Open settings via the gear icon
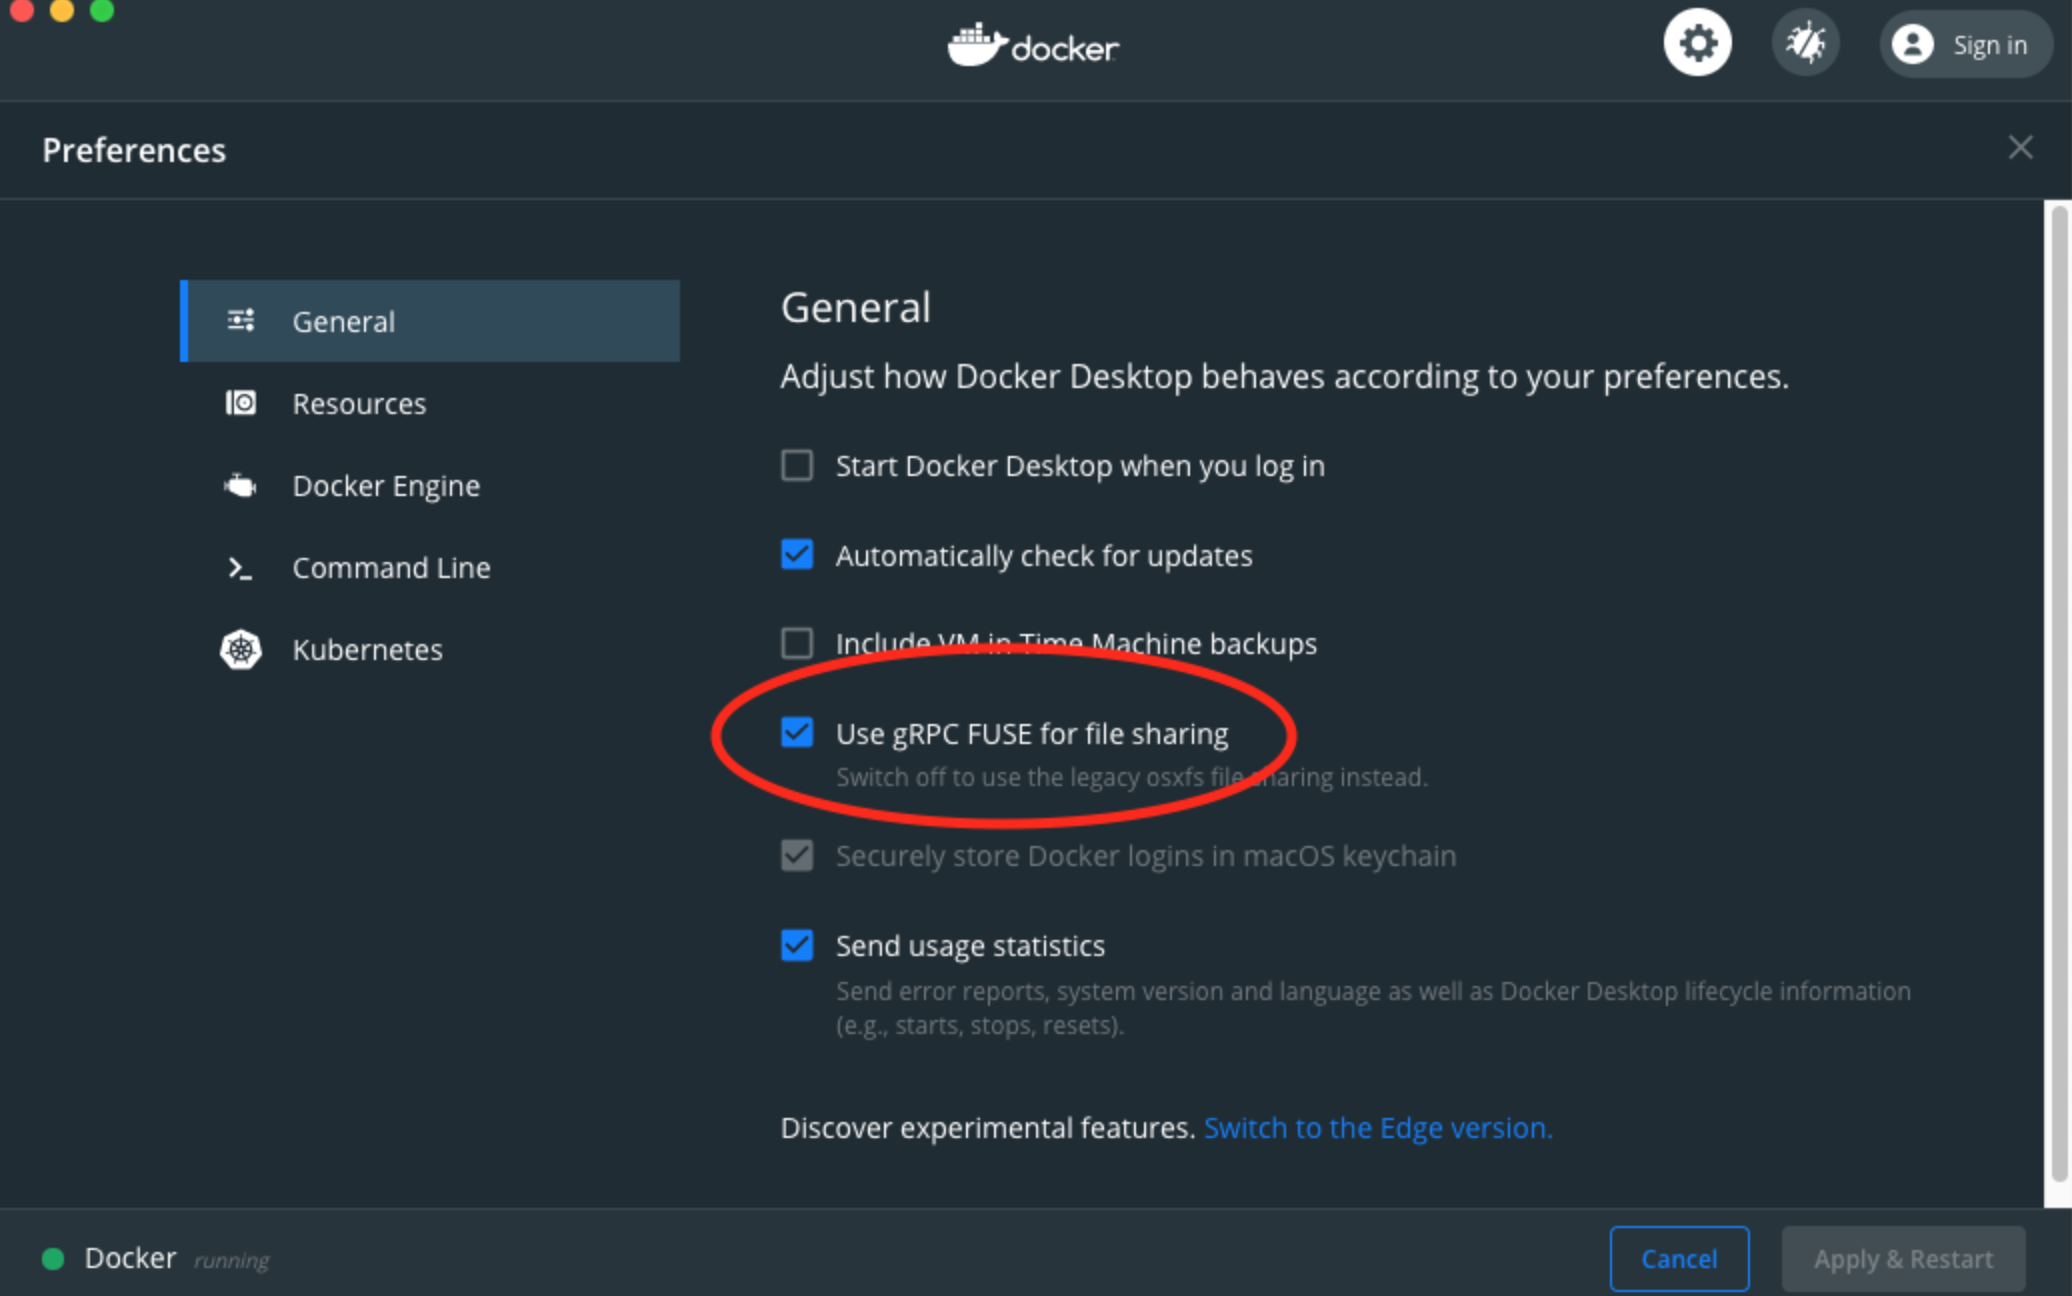Viewport: 2072px width, 1296px height. [x=1697, y=44]
